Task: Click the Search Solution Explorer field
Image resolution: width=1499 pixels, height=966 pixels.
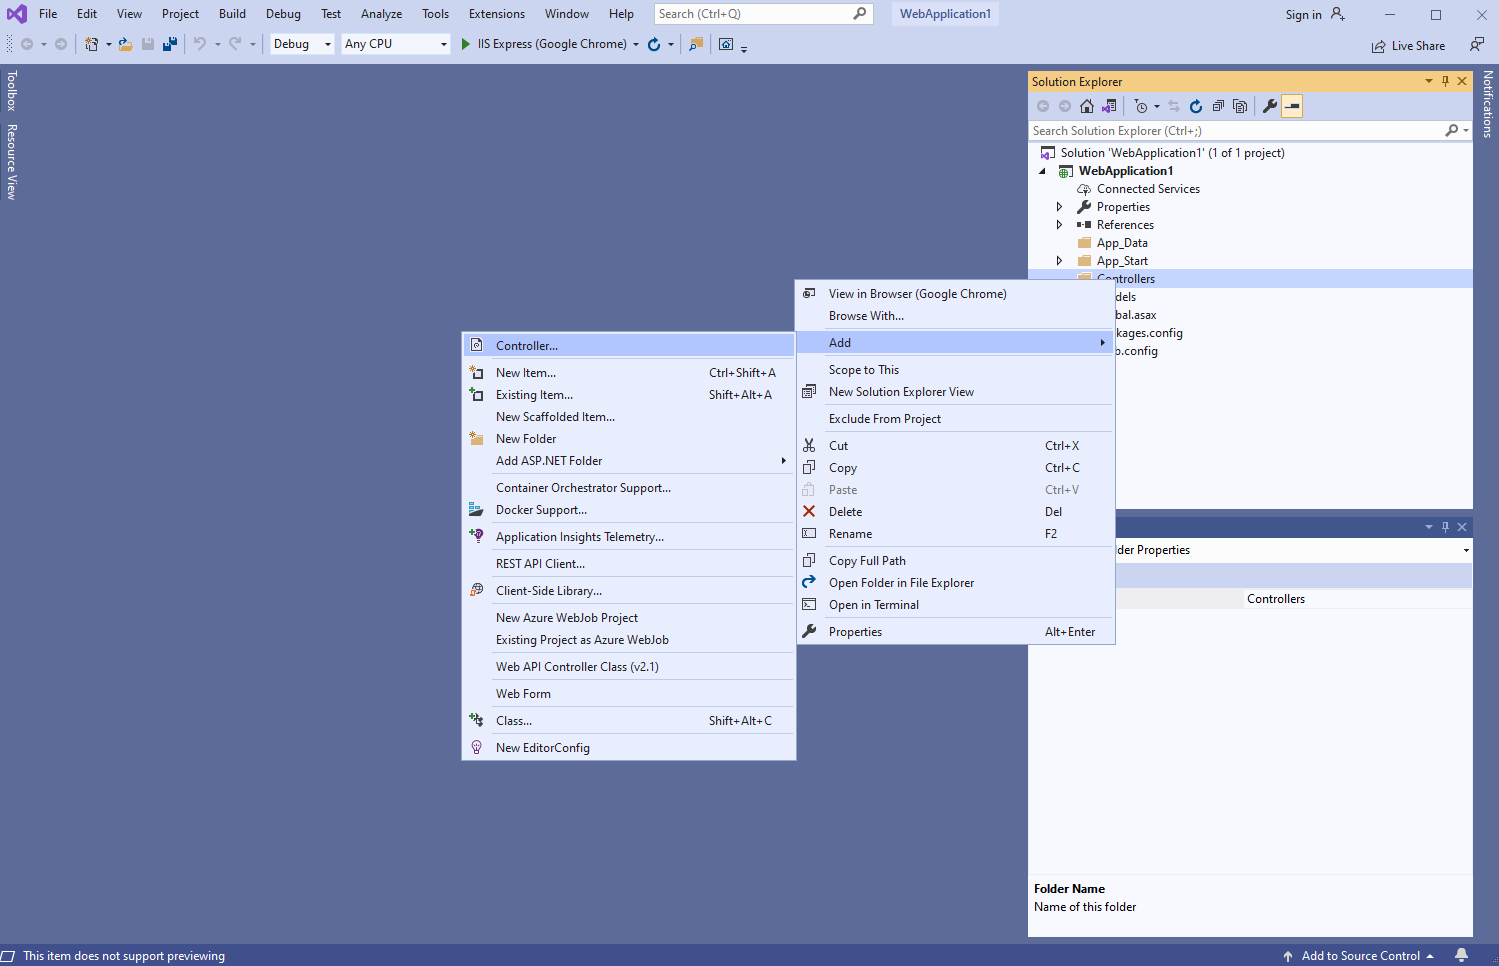Action: 1235,131
